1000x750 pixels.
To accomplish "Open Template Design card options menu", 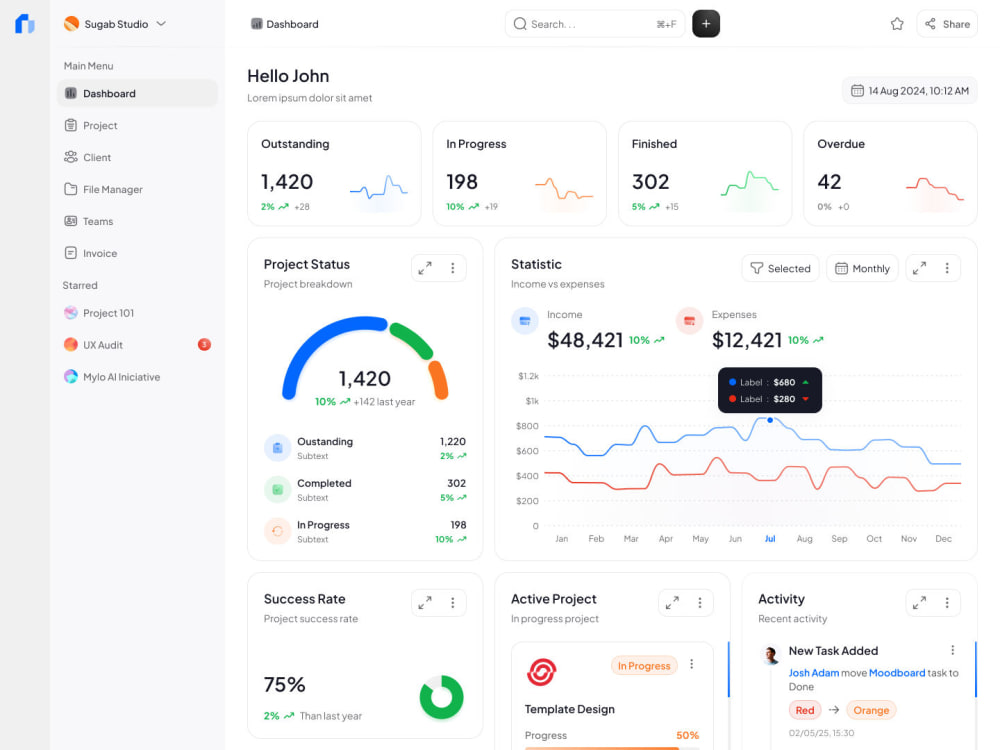I will click(691, 664).
